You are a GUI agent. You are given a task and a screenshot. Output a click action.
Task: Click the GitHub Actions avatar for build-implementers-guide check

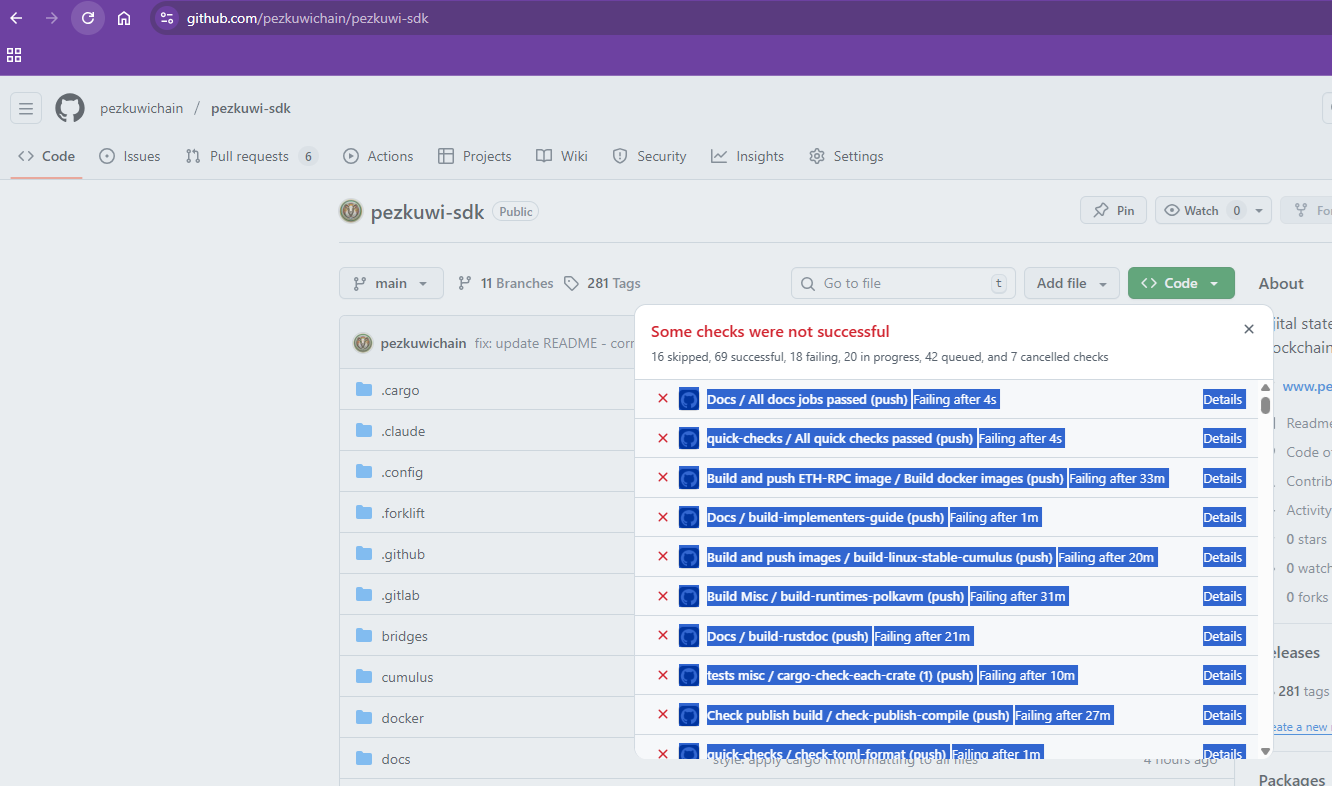689,517
